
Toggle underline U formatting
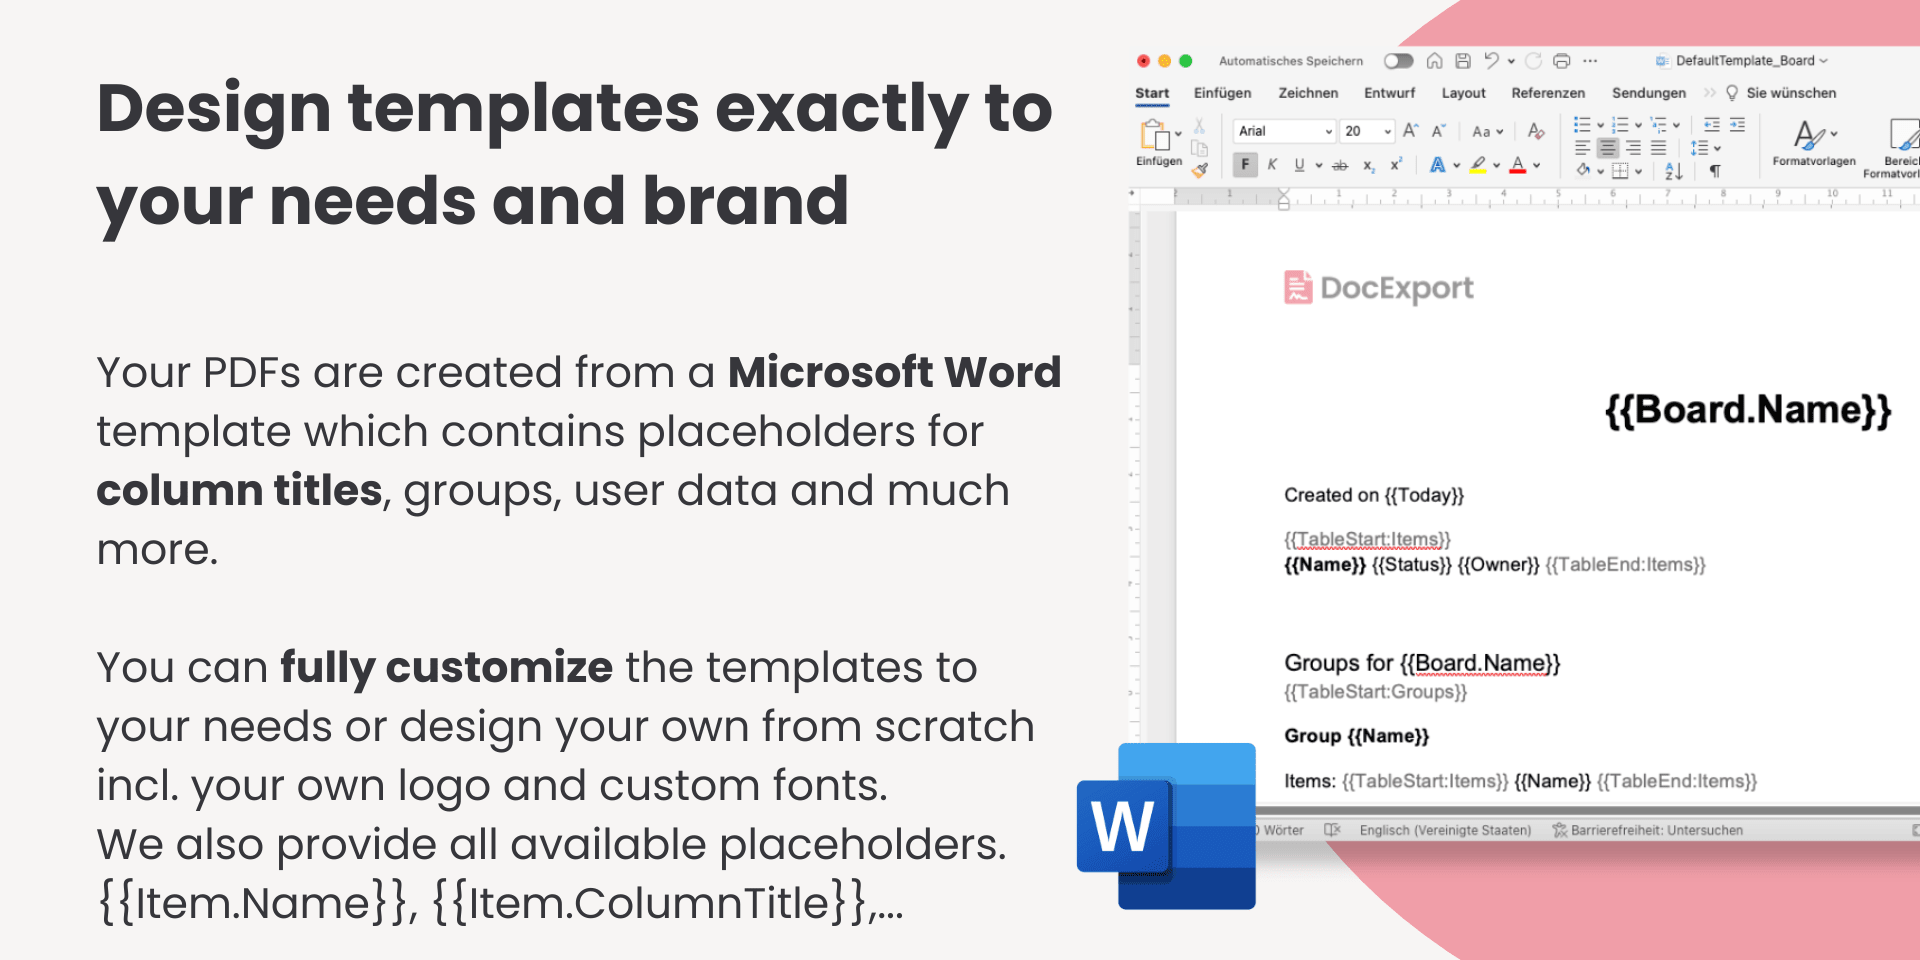(1299, 165)
